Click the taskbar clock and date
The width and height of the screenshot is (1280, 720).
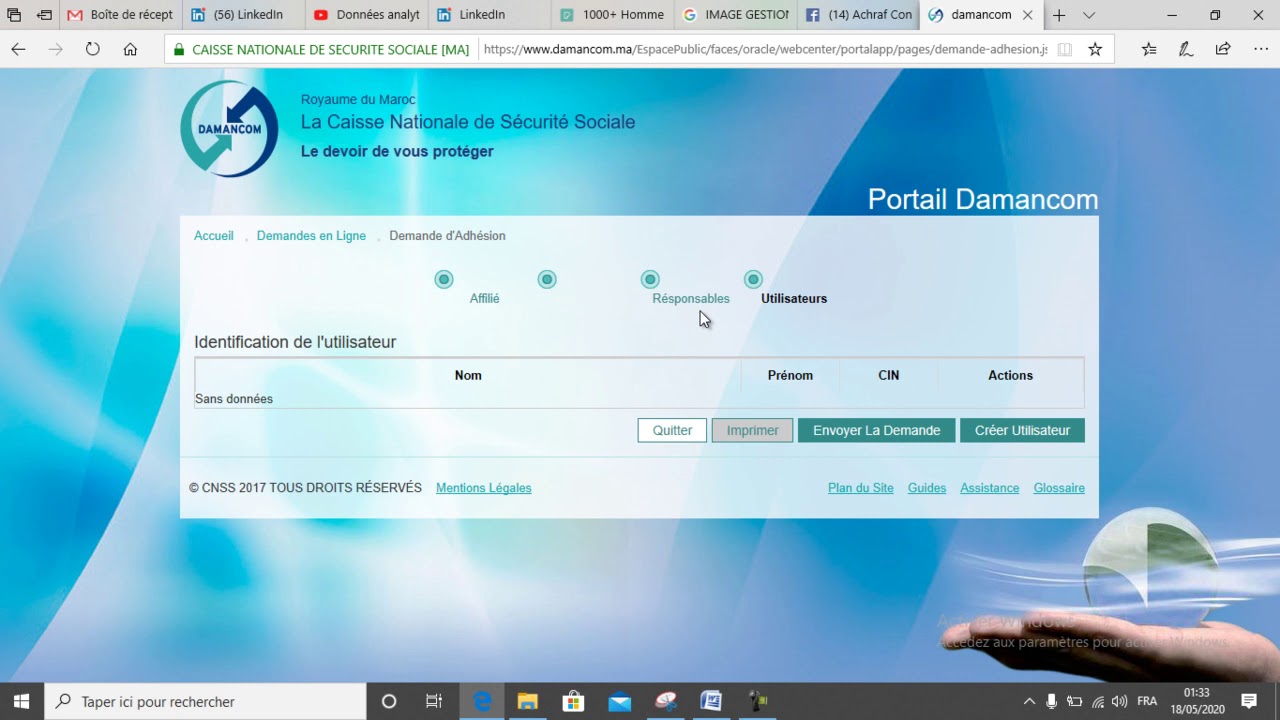[1196, 701]
